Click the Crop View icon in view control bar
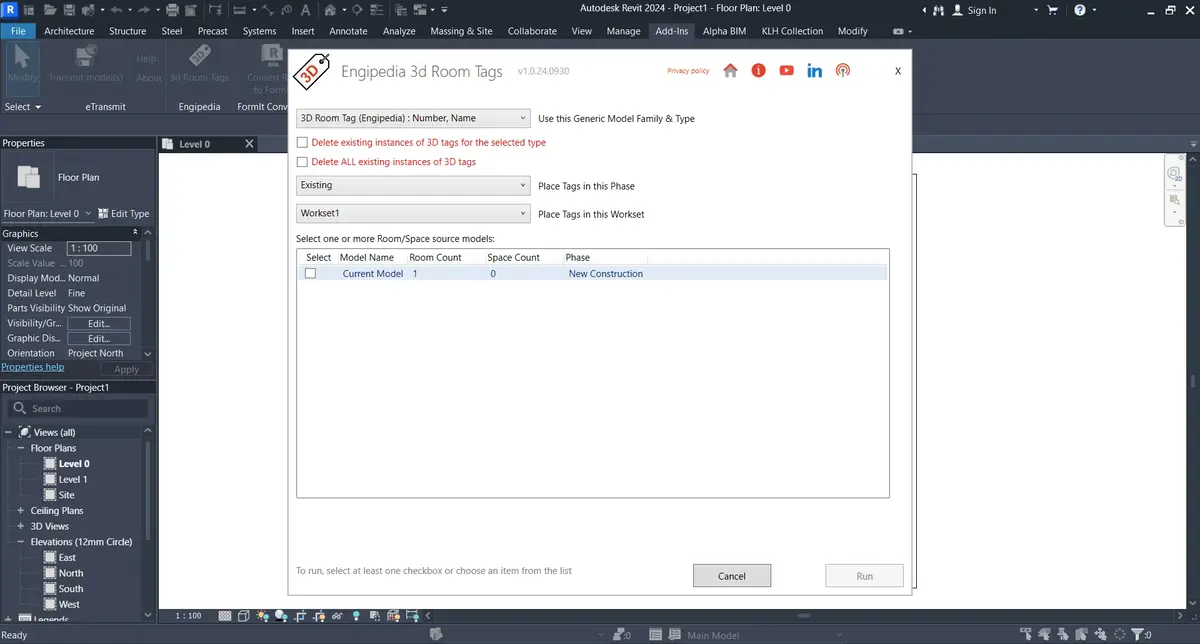This screenshot has height=644, width=1200. 300,616
